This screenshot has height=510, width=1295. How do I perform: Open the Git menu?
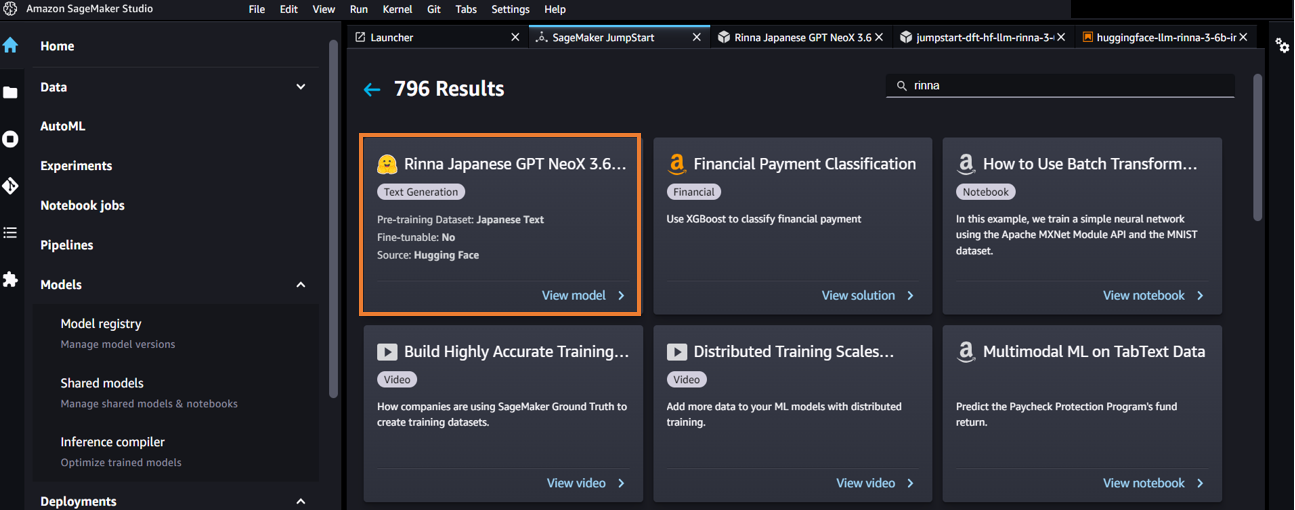pyautogui.click(x=434, y=9)
